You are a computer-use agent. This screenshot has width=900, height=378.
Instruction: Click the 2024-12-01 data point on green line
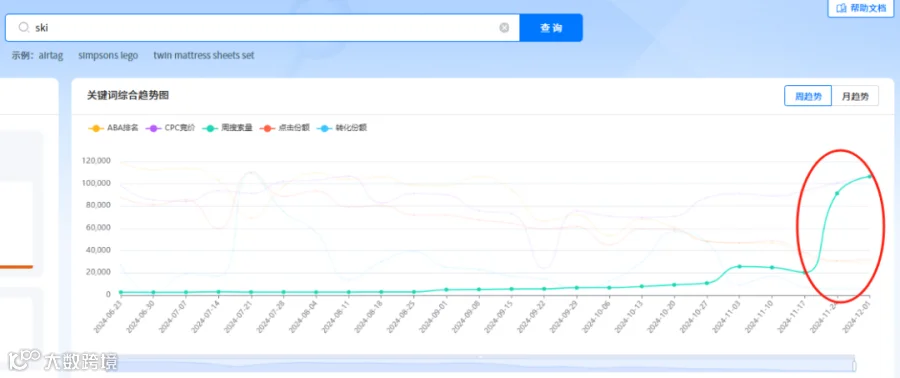coord(870,177)
